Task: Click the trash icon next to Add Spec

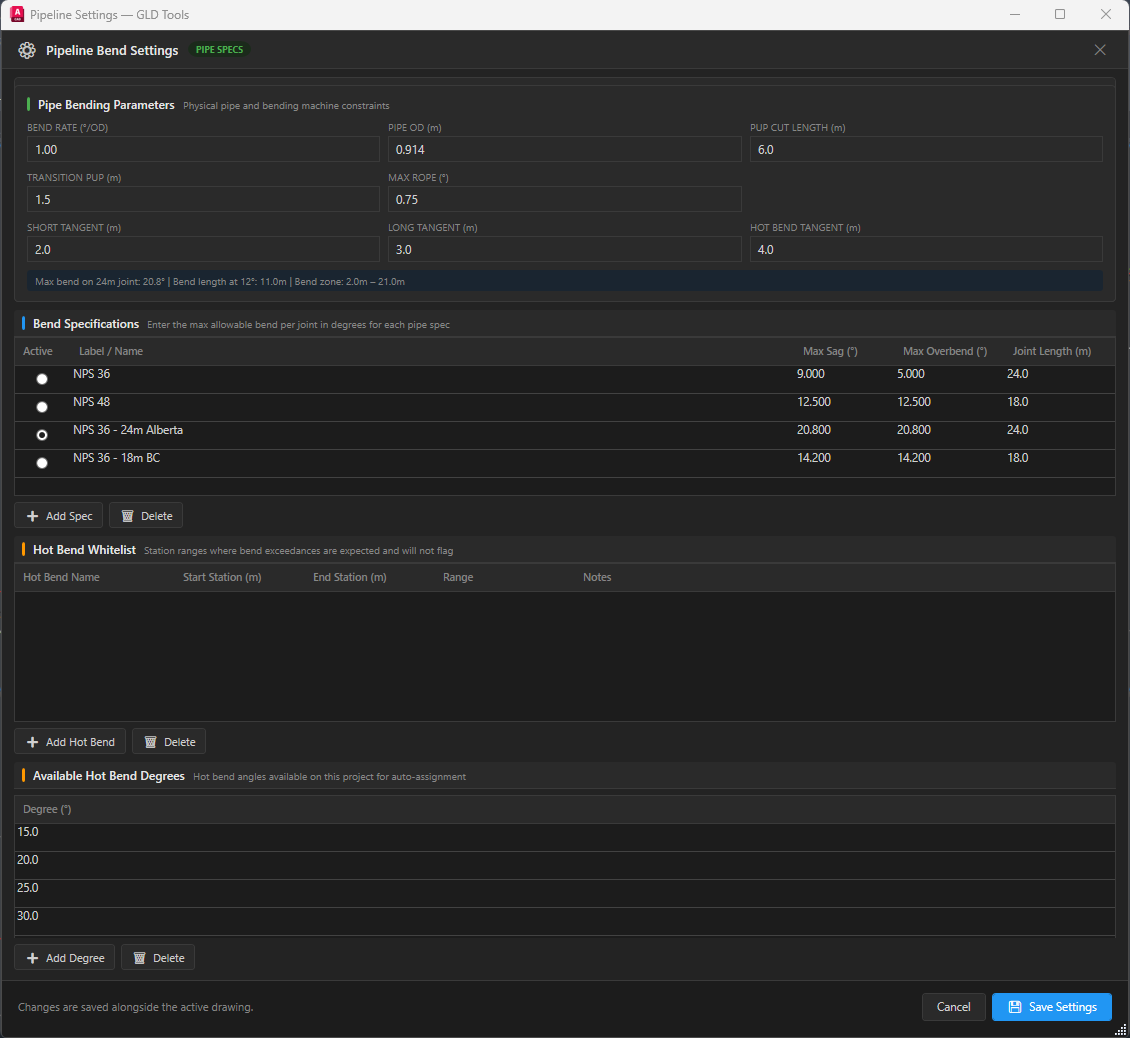Action: click(x=128, y=515)
